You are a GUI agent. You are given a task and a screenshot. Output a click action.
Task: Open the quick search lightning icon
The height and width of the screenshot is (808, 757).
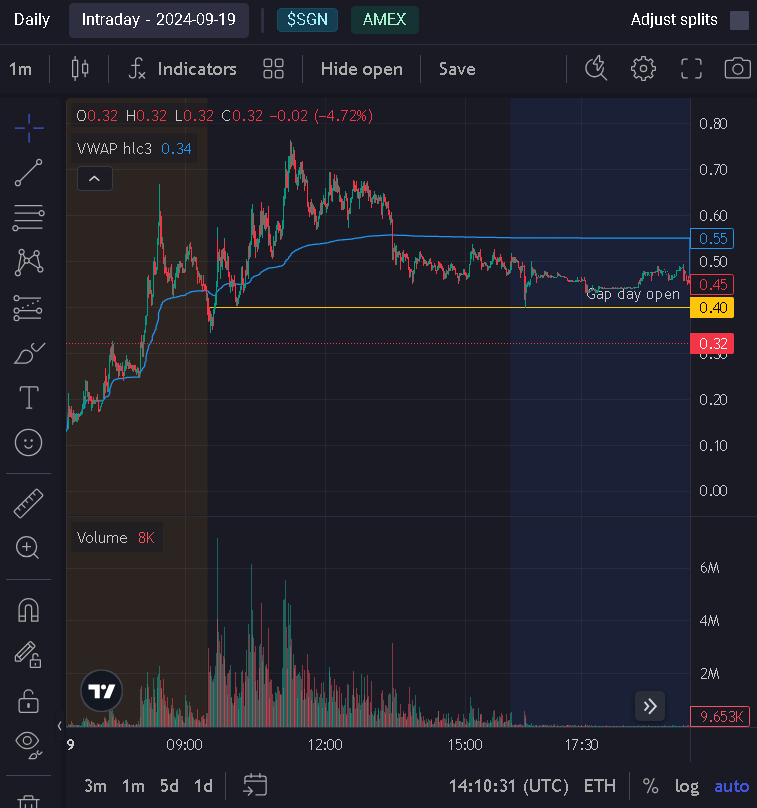tap(596, 69)
